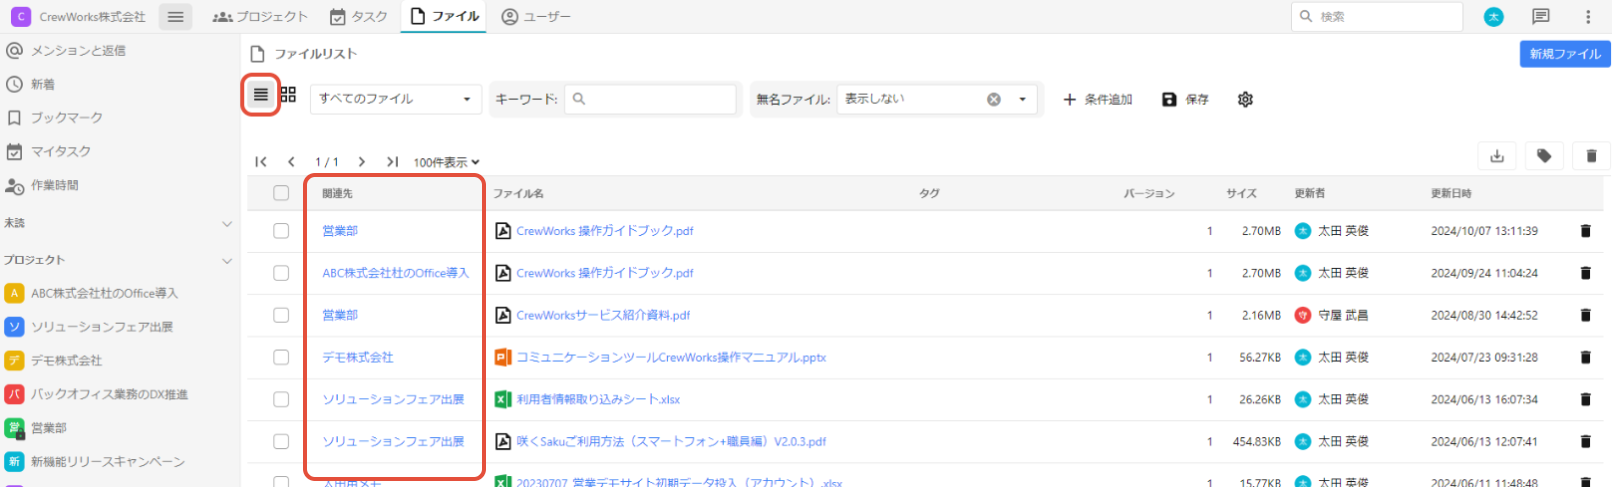Open the chat messages icon in header
This screenshot has width=1612, height=487.
click(x=1541, y=17)
